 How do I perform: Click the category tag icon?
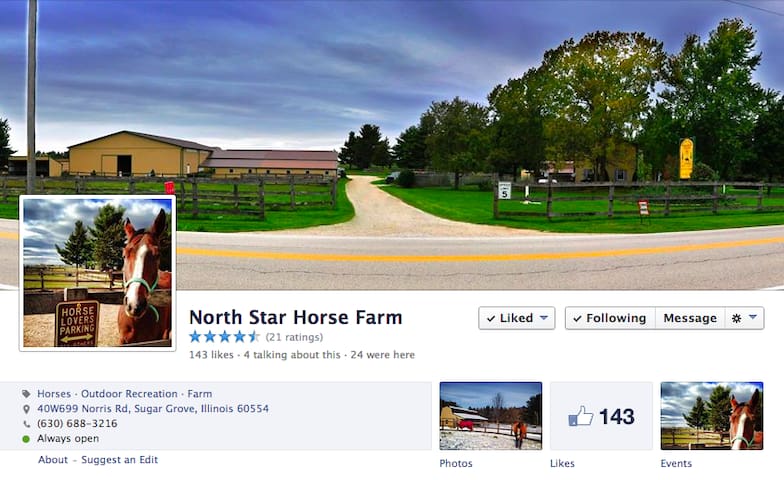pos(26,394)
